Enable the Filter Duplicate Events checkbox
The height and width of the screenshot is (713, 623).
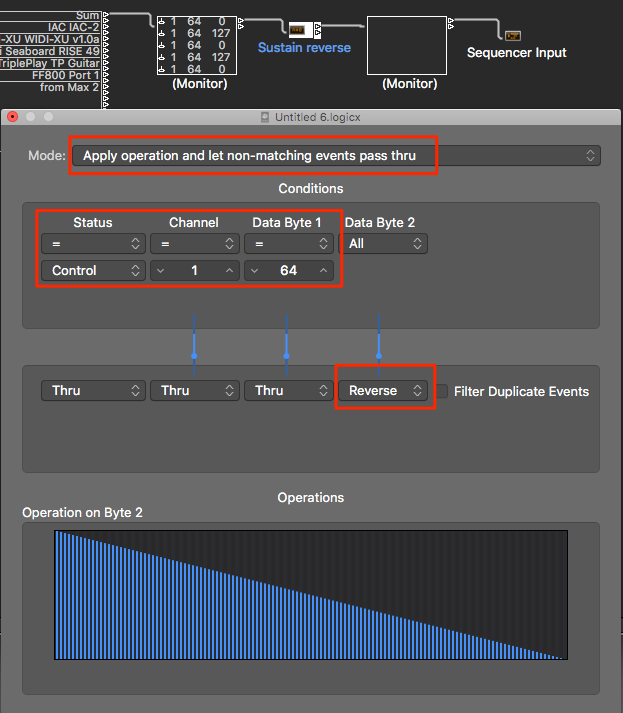tap(442, 391)
